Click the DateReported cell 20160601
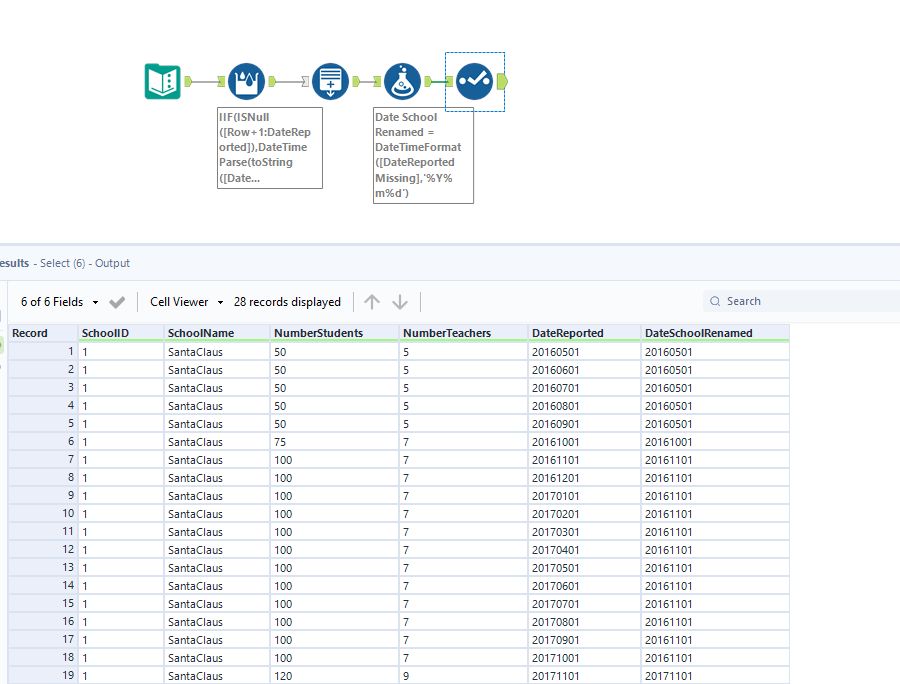 pyautogui.click(x=584, y=370)
